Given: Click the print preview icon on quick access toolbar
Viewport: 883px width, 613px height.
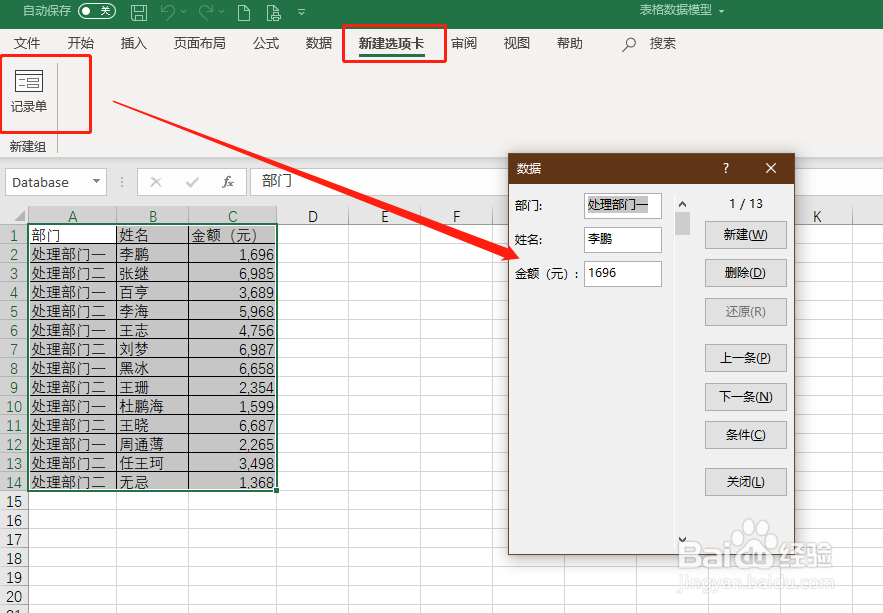Looking at the screenshot, I should pos(272,13).
